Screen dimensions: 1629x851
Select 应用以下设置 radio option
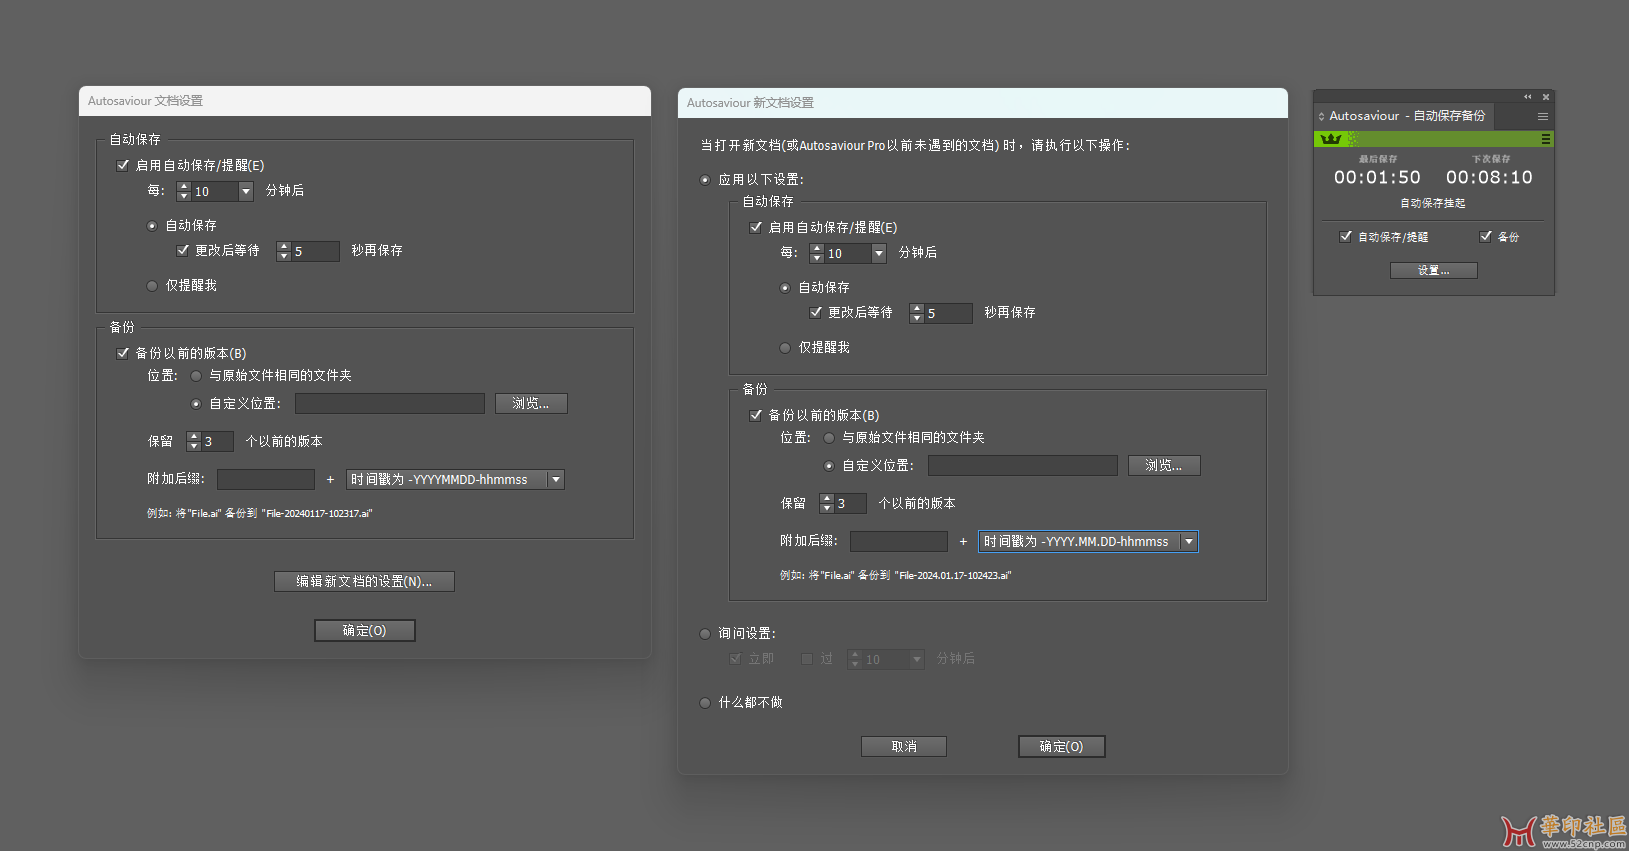(705, 180)
